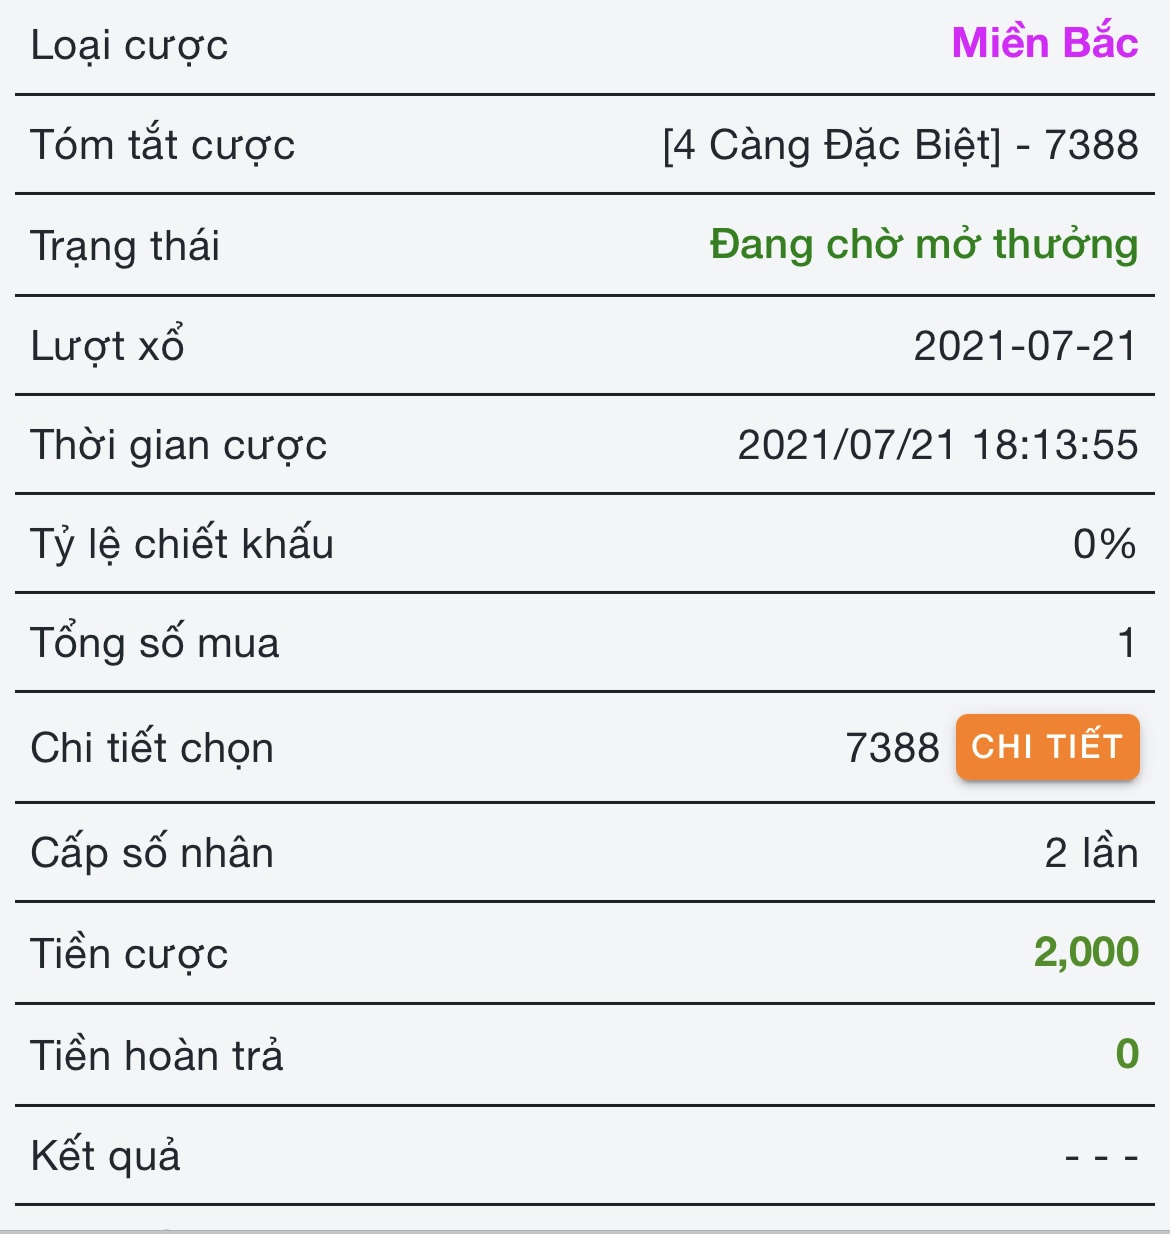Click the bet time 2021/07/21 18:13:55
The height and width of the screenshot is (1234, 1170).
937,445
